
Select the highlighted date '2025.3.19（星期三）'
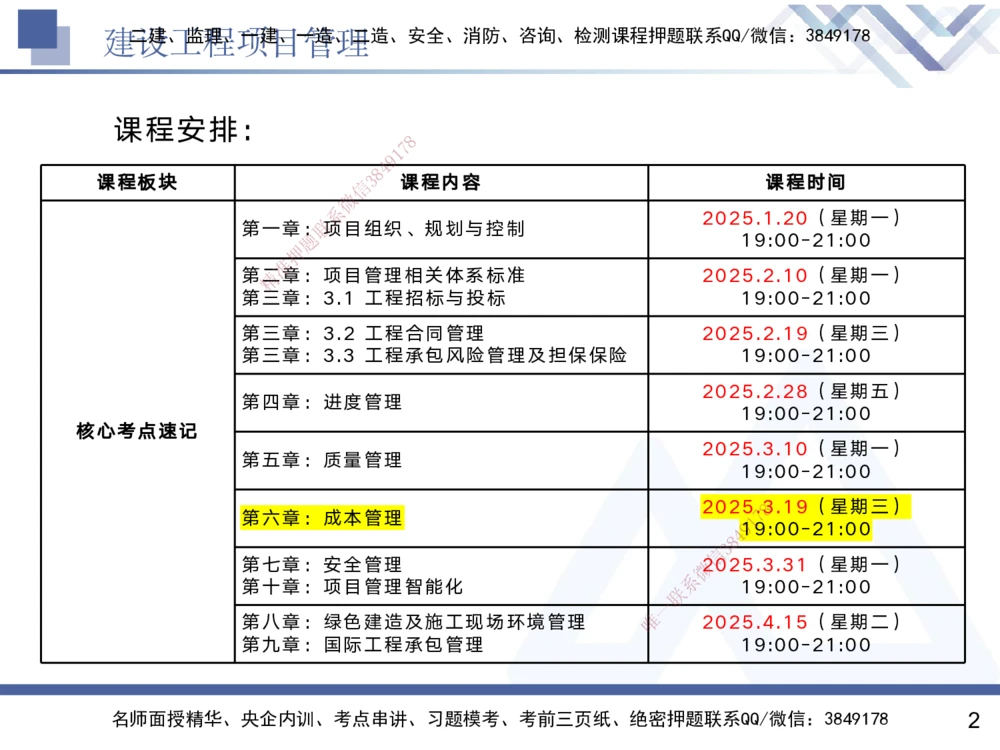point(806,507)
